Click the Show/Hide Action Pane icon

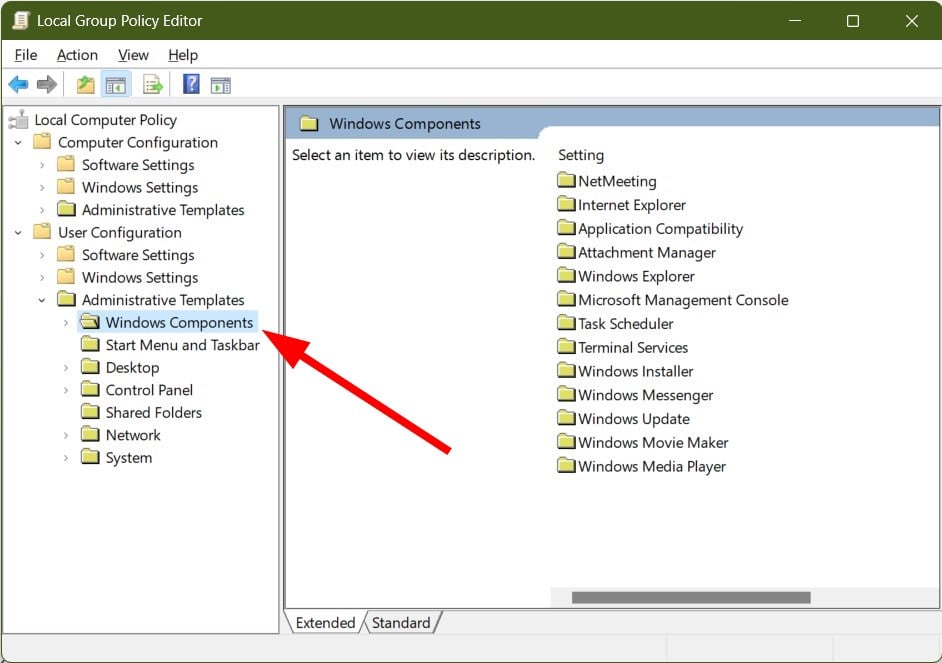(221, 84)
